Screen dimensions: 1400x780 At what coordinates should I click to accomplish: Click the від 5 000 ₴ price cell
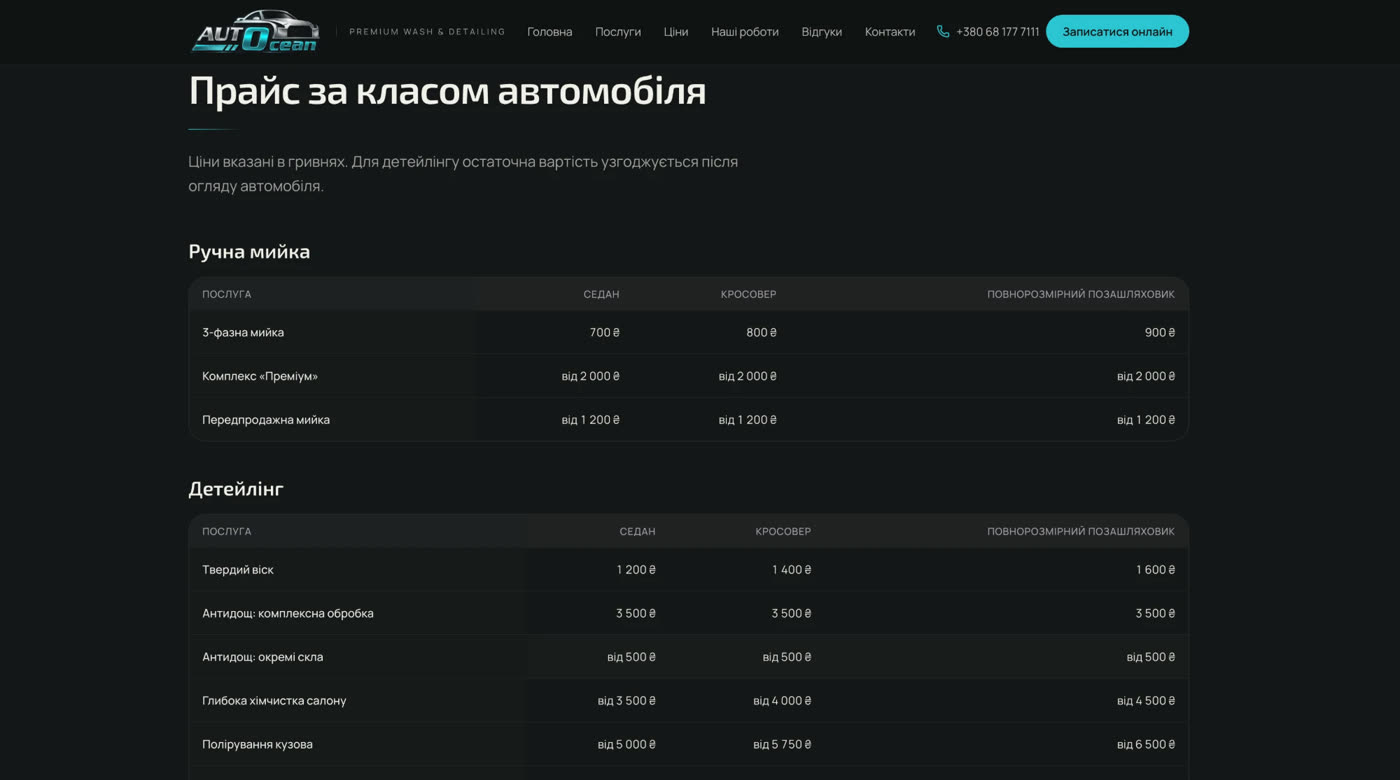627,744
